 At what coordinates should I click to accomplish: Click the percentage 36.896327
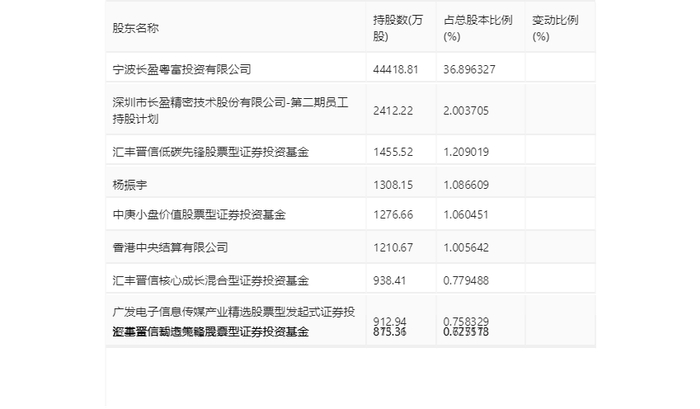point(469,69)
